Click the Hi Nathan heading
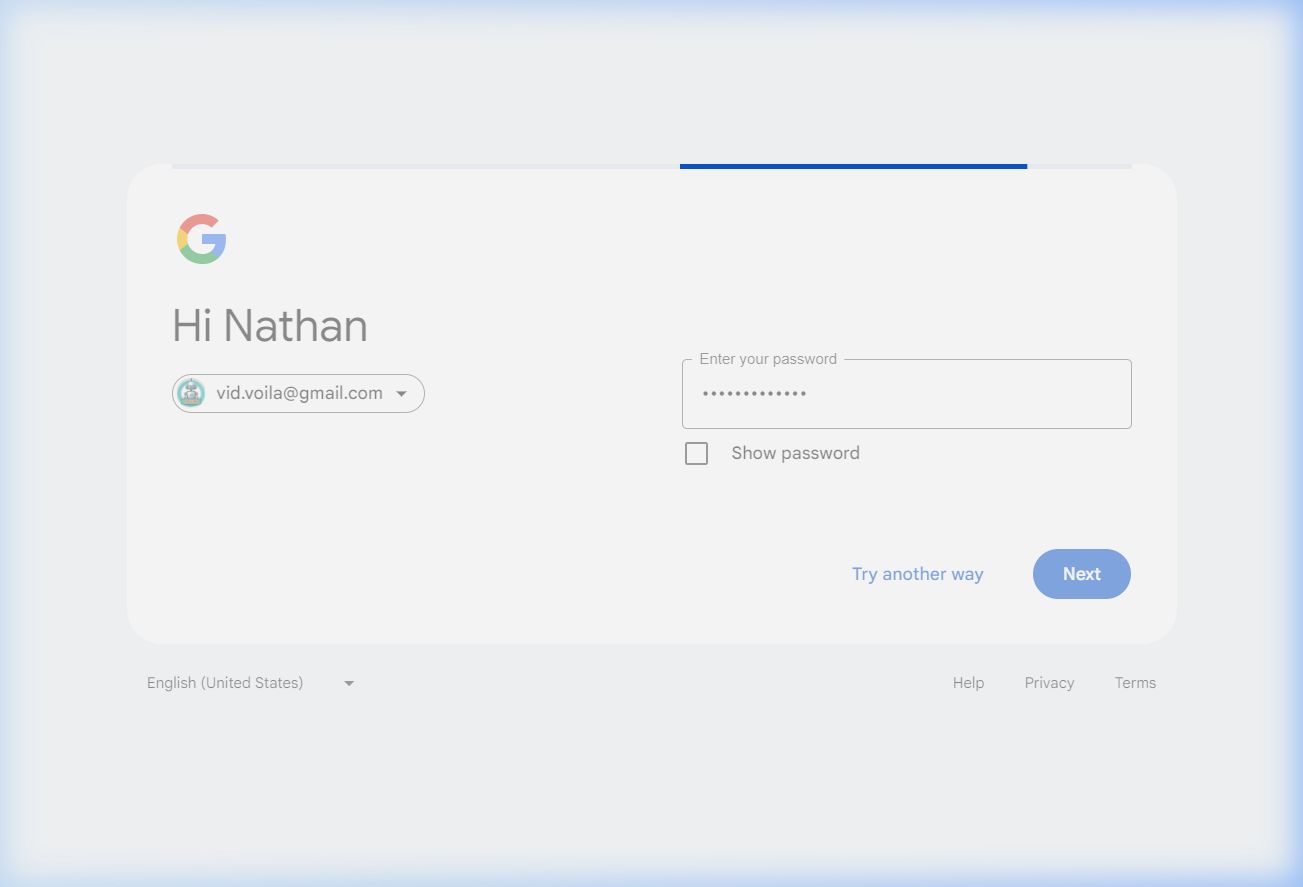1303x887 pixels. pos(270,326)
